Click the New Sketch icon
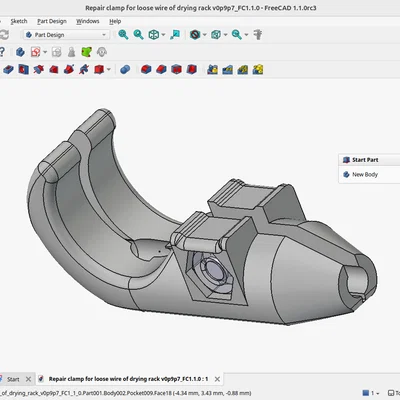This screenshot has width=400, height=400. [35, 52]
